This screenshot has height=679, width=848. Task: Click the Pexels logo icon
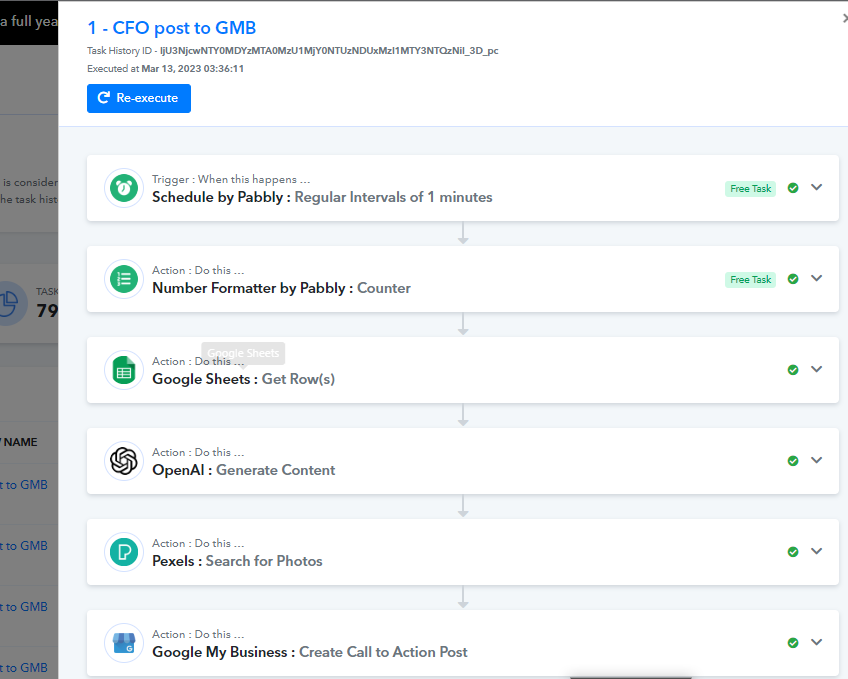(x=124, y=552)
